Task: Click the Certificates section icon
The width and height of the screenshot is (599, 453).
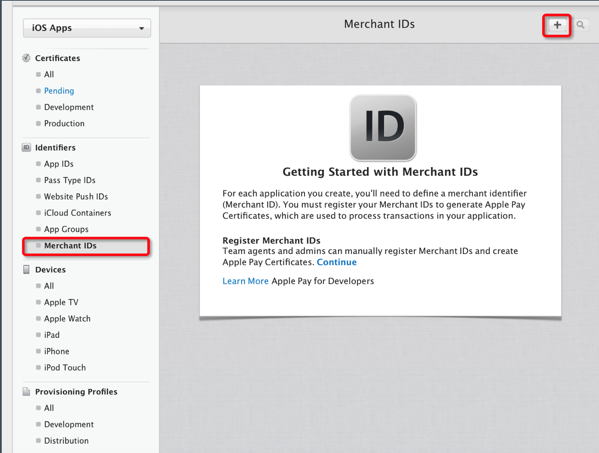Action: 26,58
